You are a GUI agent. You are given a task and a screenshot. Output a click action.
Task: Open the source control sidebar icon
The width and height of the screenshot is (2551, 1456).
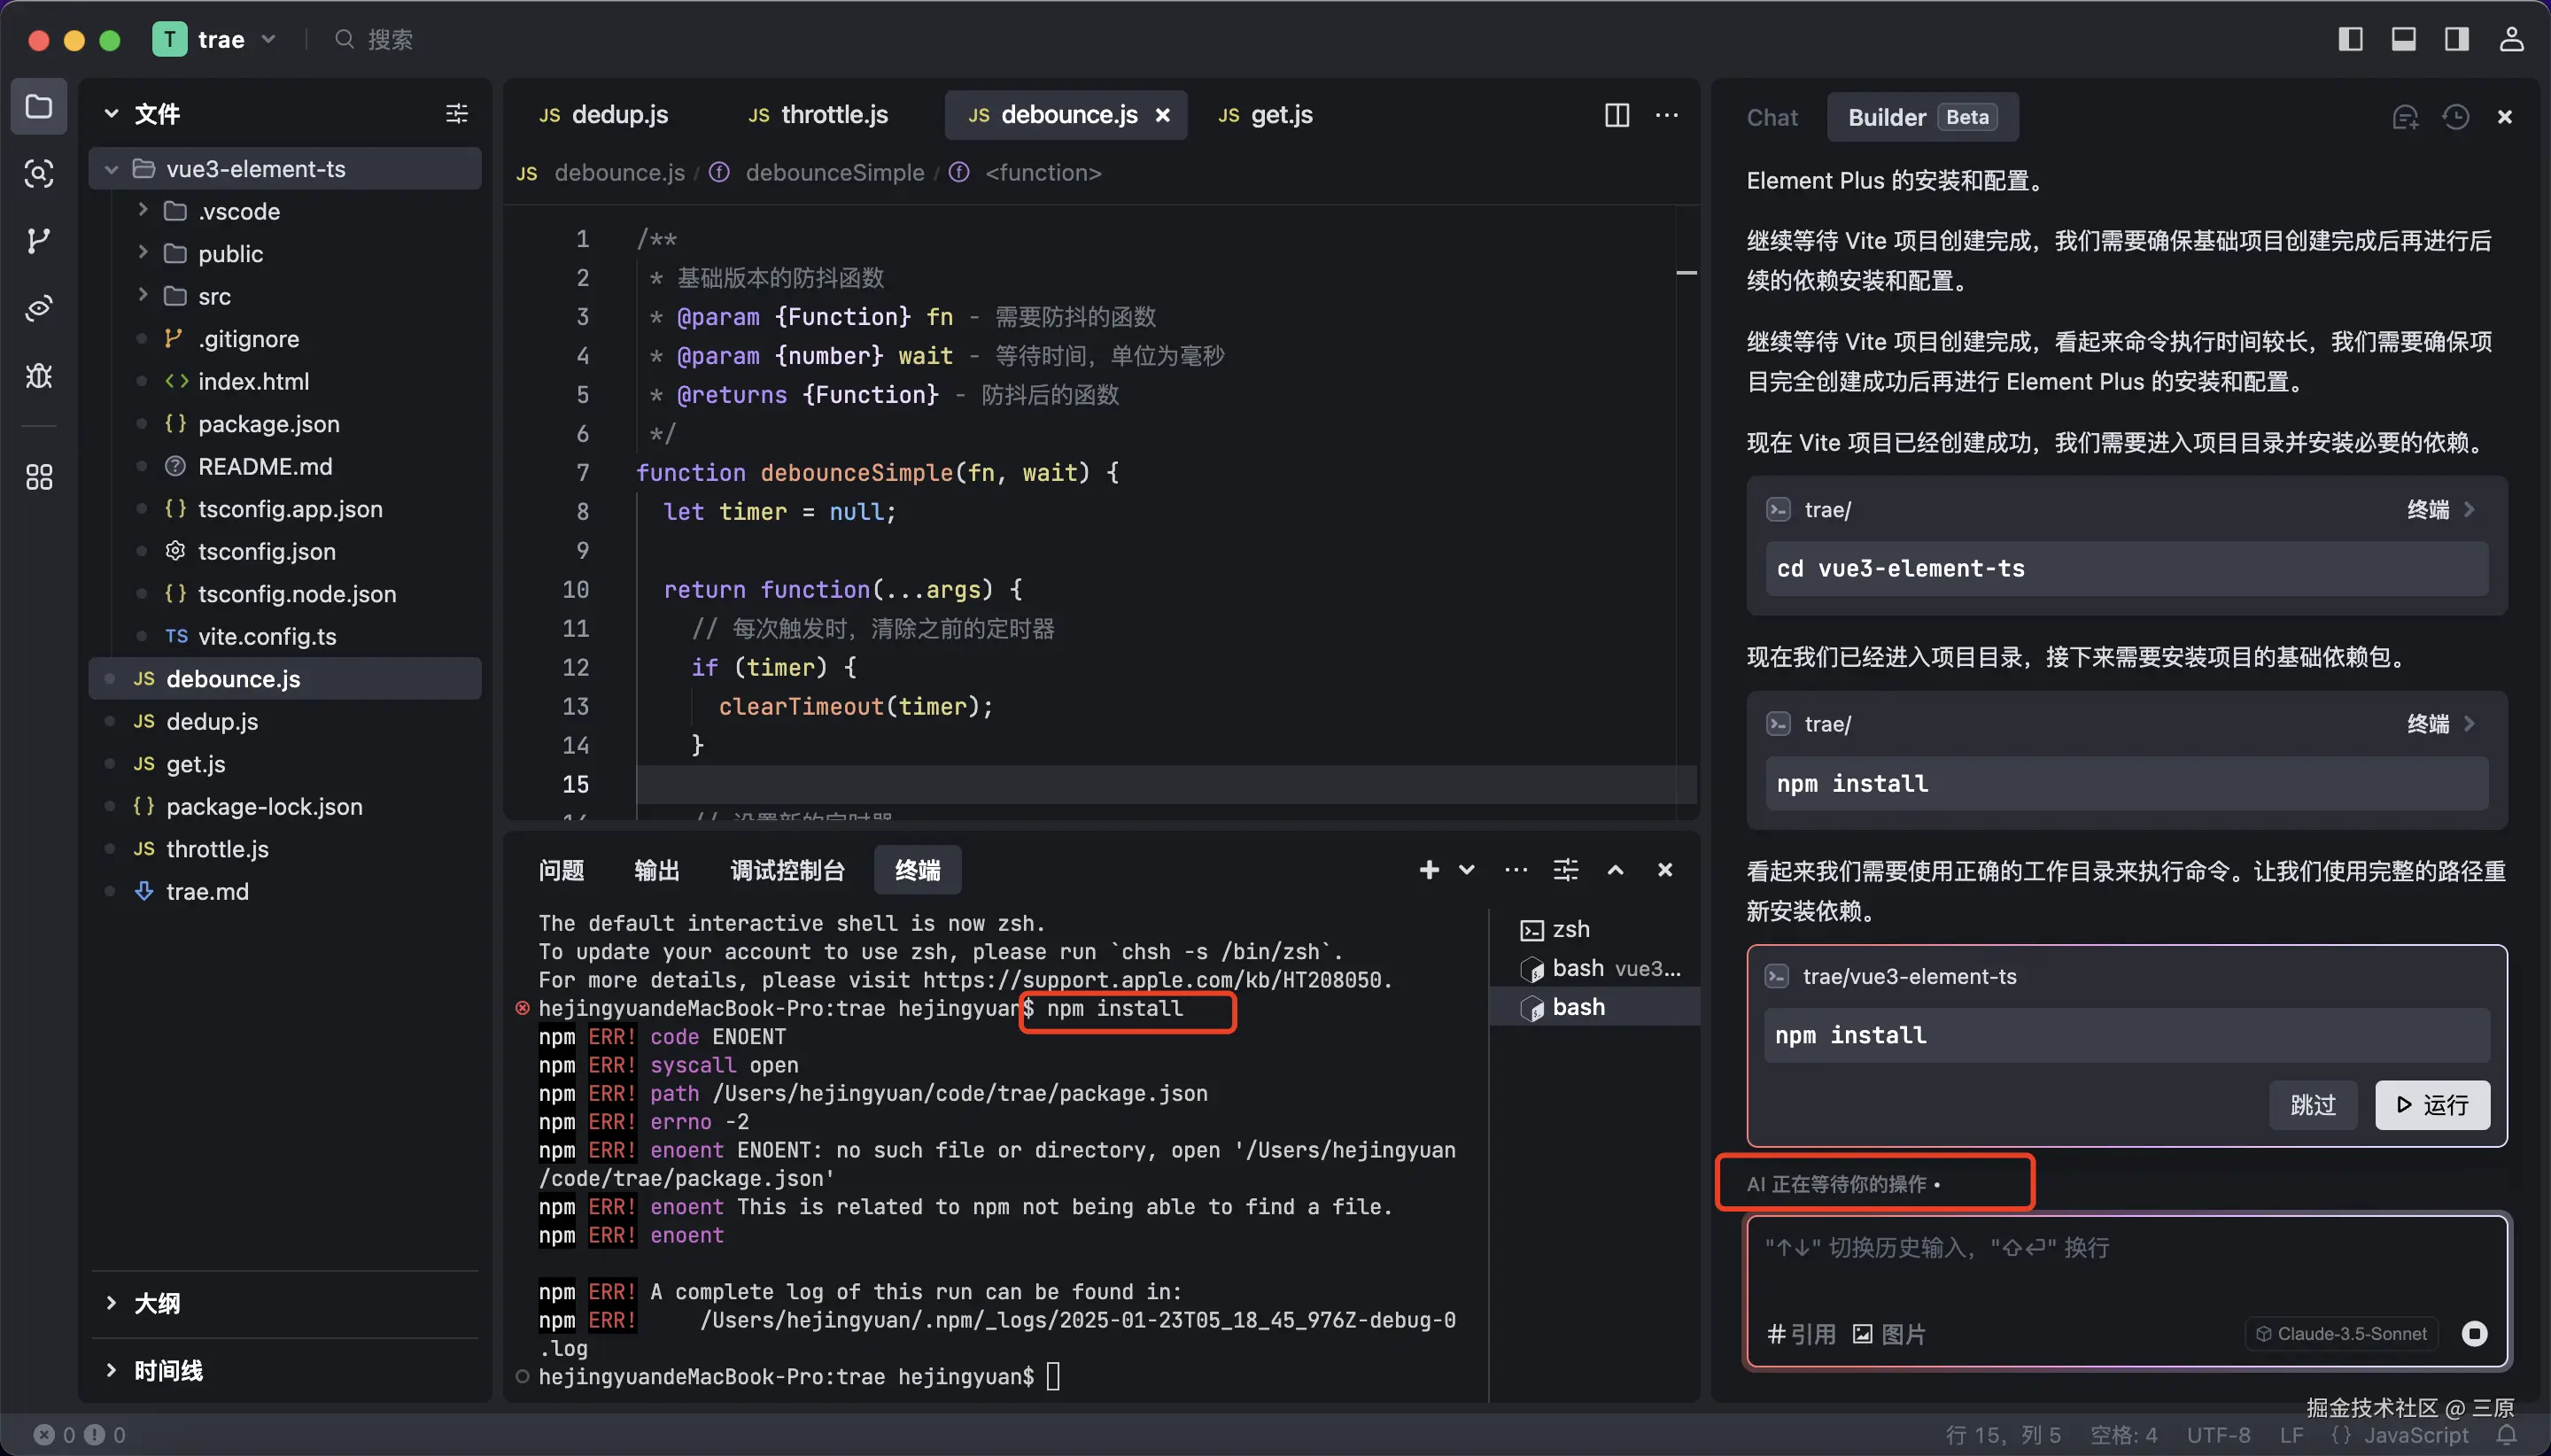coord(38,241)
